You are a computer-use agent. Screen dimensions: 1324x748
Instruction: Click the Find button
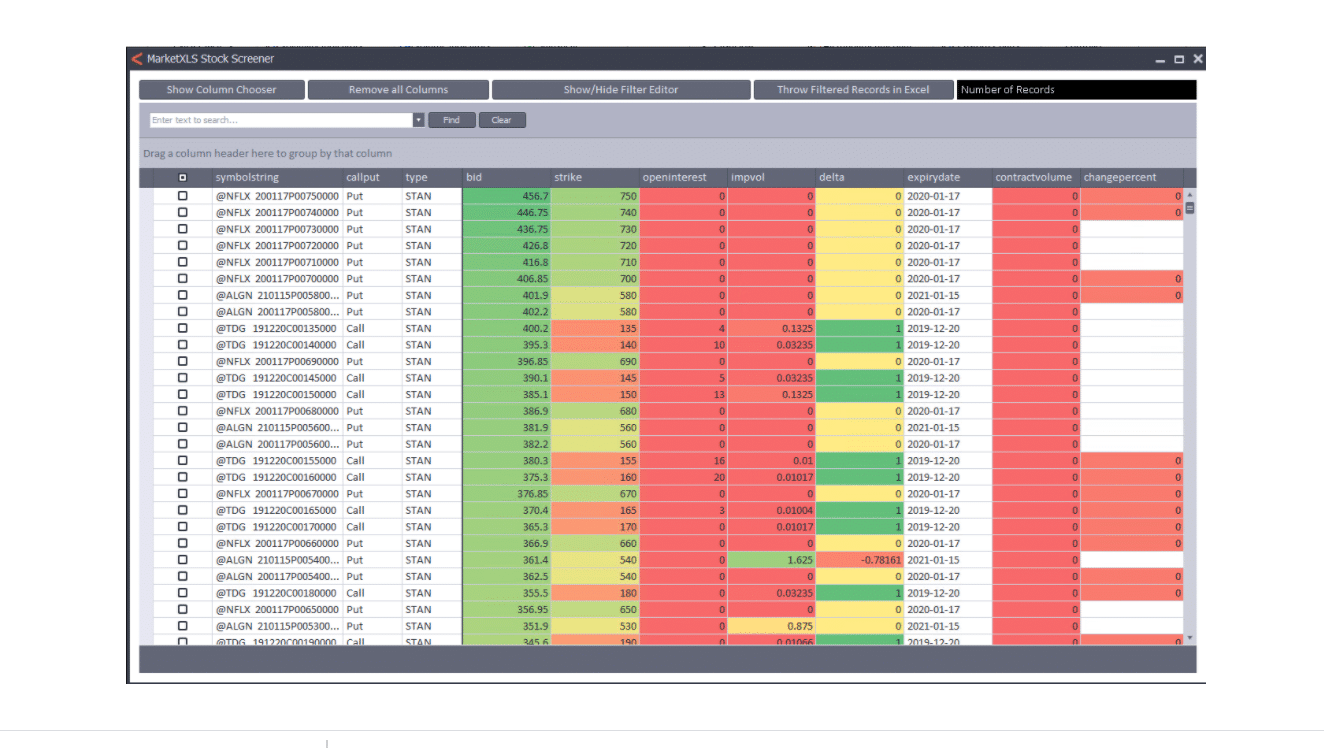click(x=451, y=120)
